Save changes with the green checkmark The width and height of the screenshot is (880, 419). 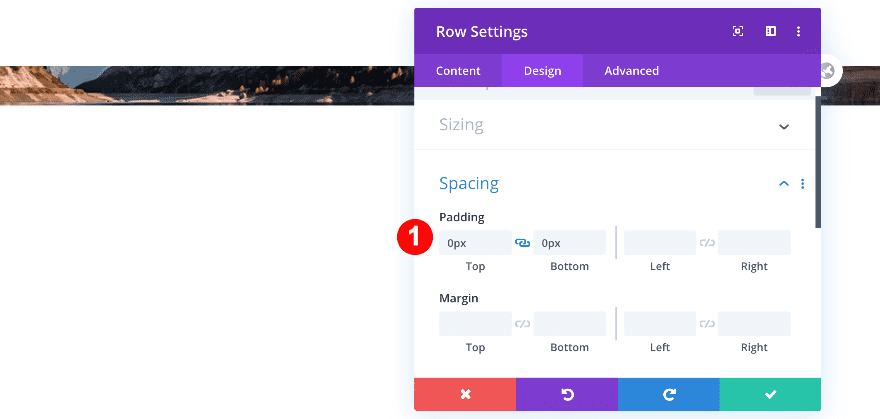click(770, 394)
